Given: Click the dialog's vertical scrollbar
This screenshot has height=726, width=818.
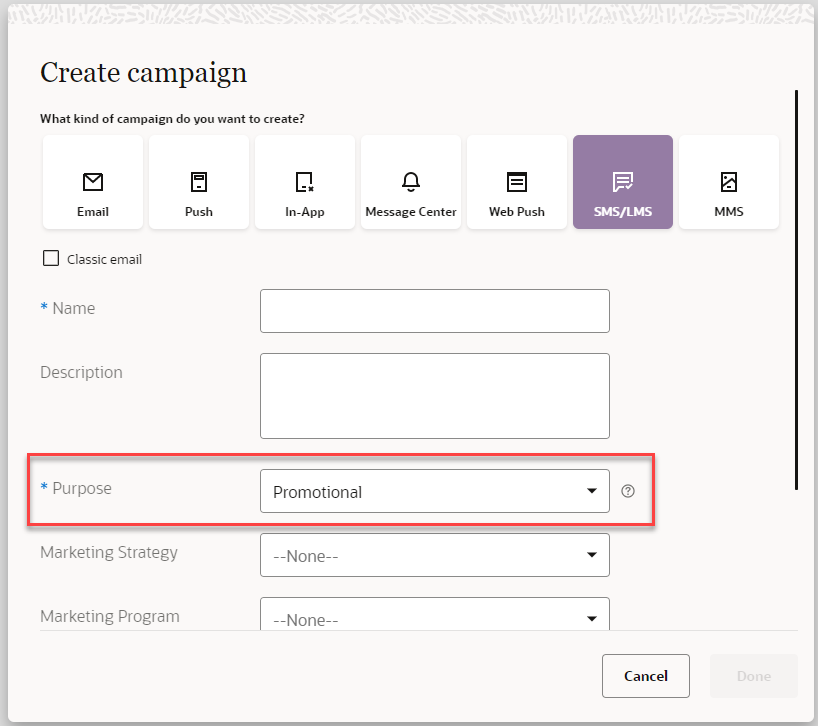Looking at the screenshot, I should pyautogui.click(x=796, y=290).
